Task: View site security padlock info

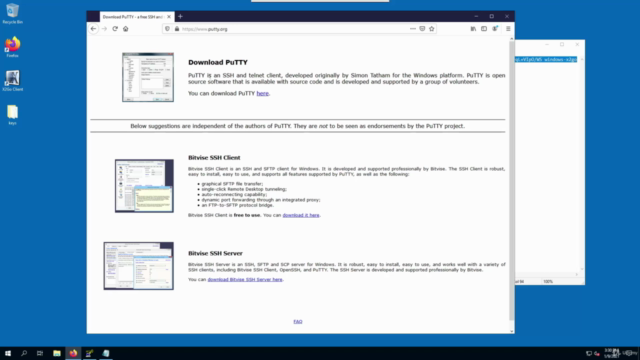Action: coord(177,29)
